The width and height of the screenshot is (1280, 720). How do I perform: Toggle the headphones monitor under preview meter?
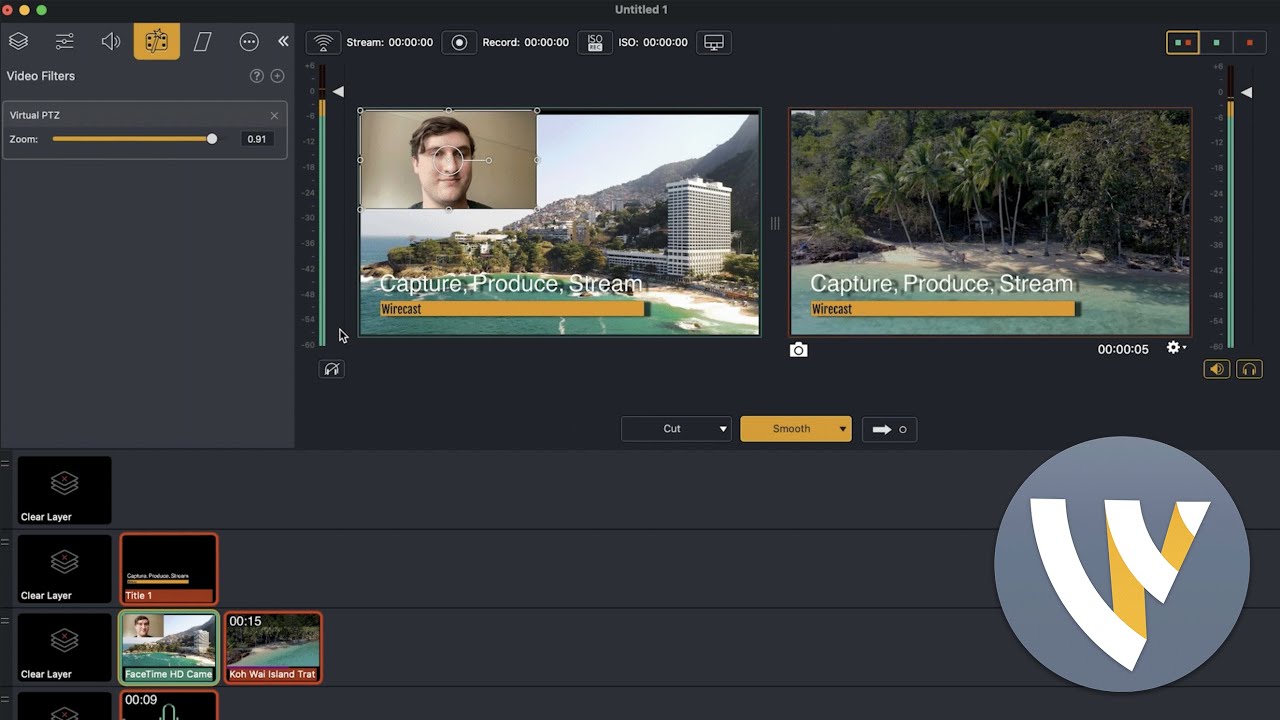pos(331,369)
